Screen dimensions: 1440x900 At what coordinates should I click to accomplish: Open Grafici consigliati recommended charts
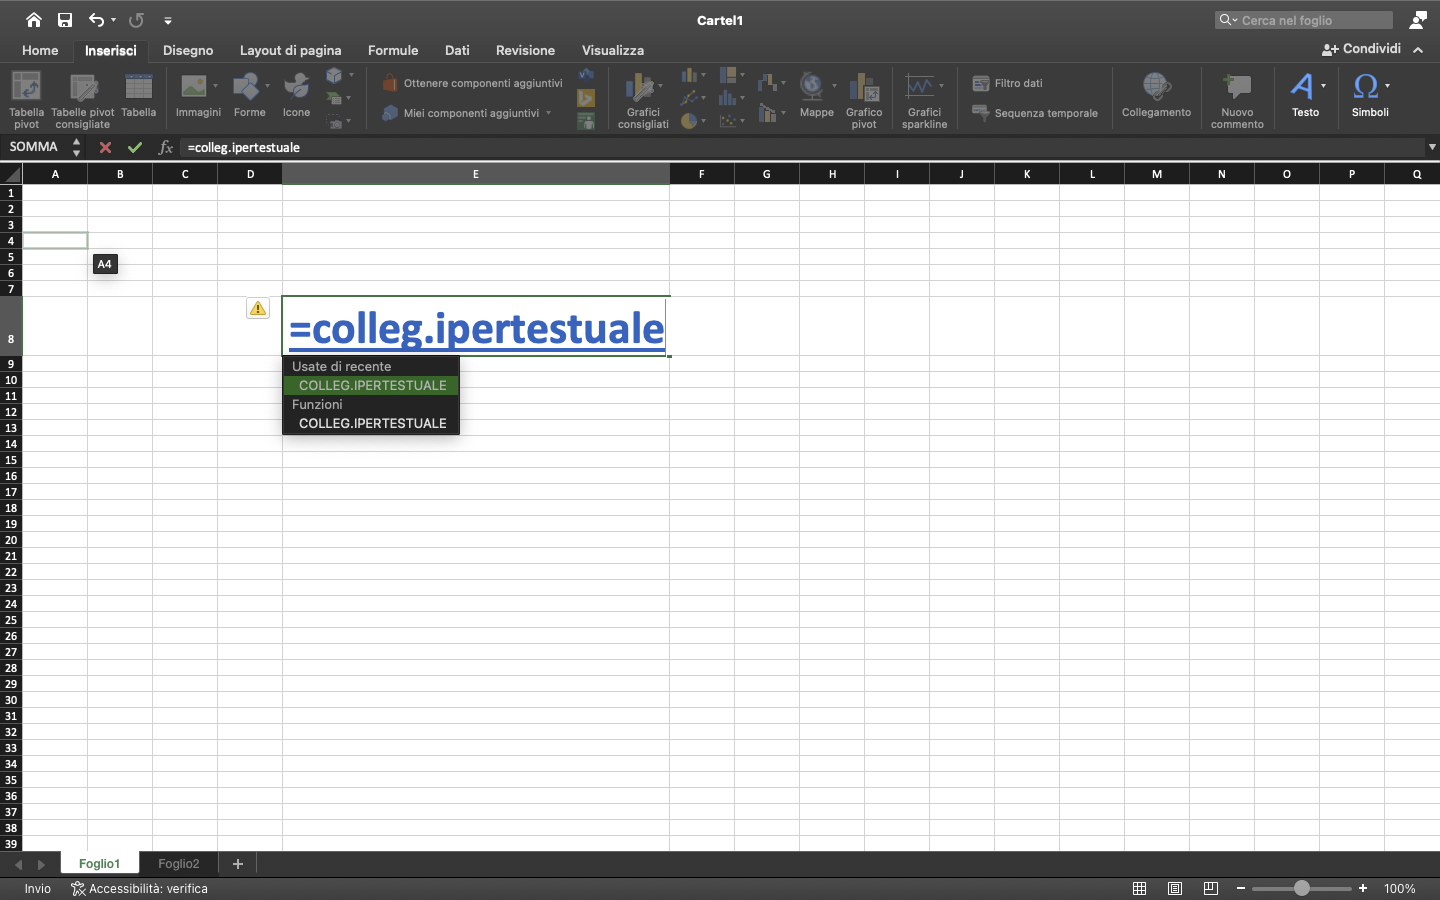(642, 97)
